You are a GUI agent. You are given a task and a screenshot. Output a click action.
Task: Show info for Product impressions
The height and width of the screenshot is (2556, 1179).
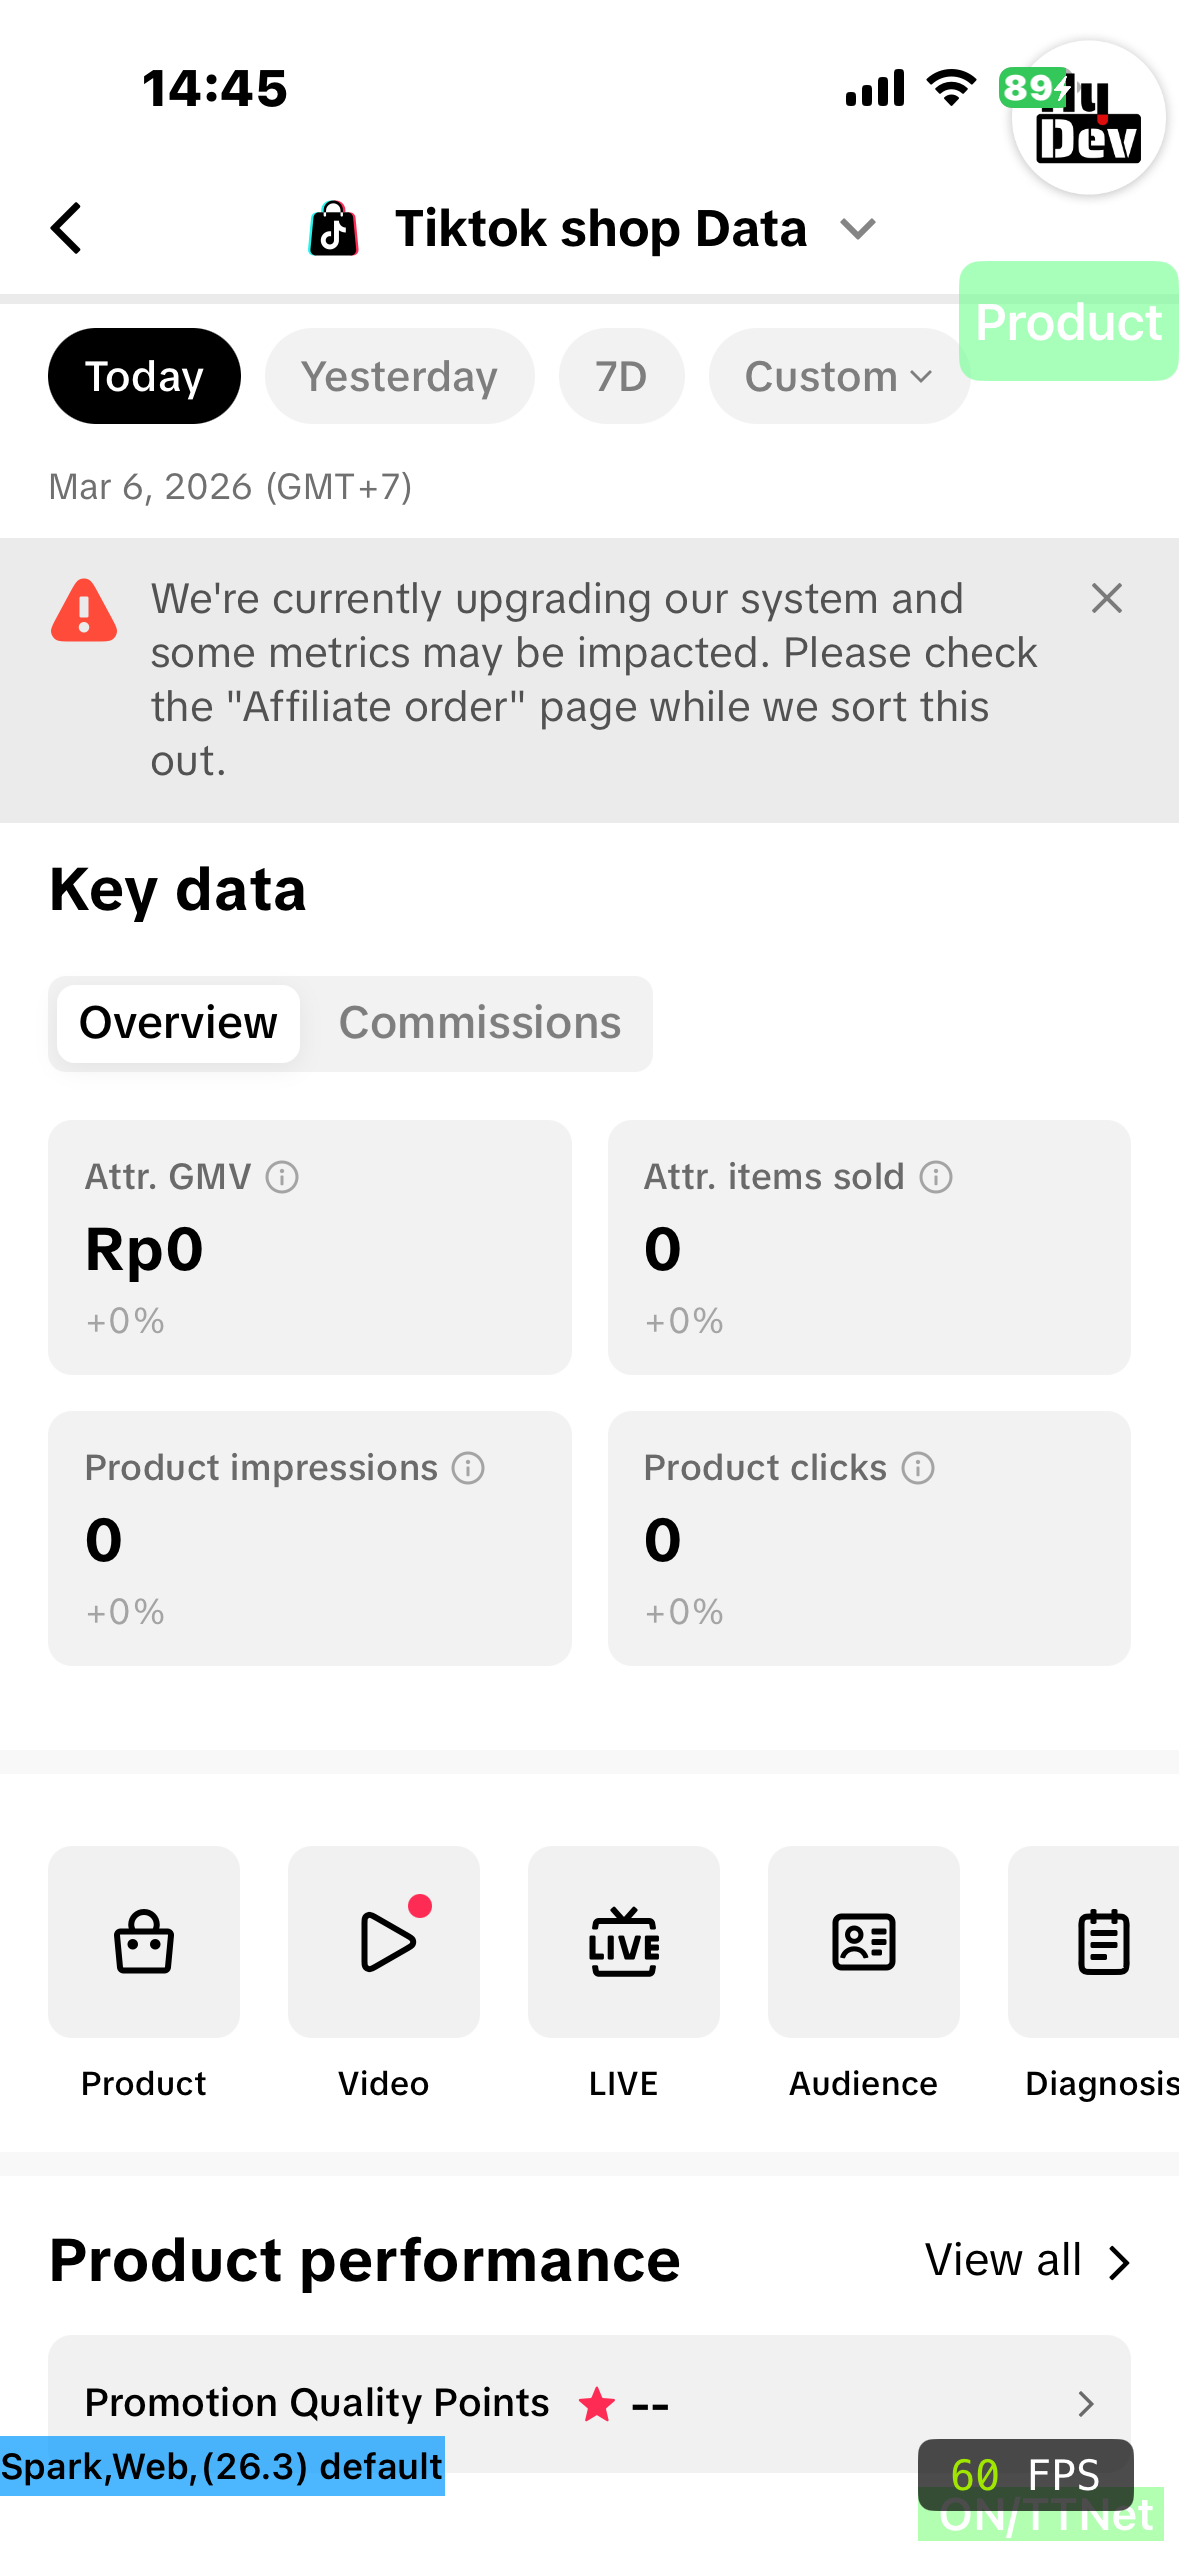468,1468
